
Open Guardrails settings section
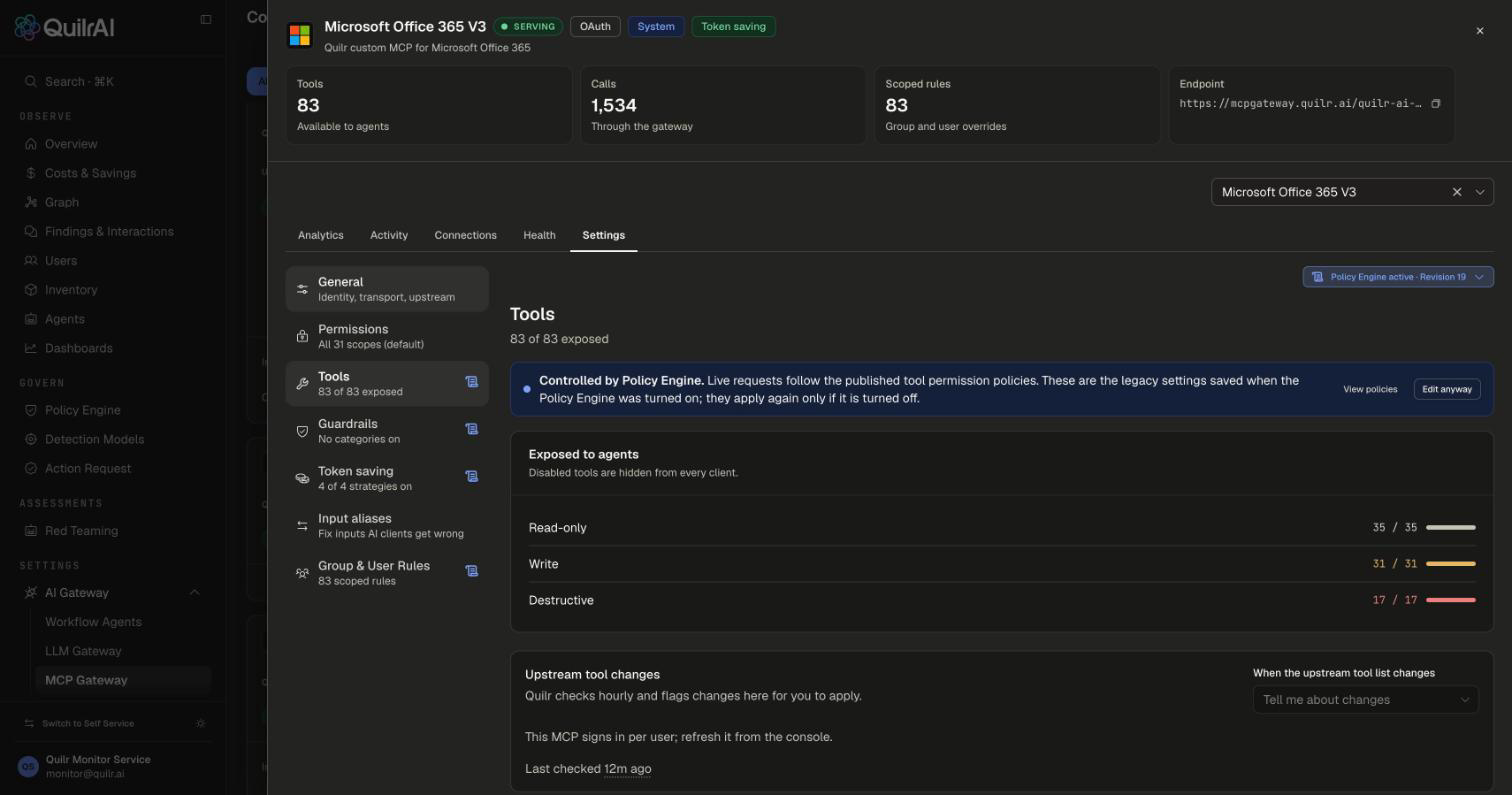387,431
